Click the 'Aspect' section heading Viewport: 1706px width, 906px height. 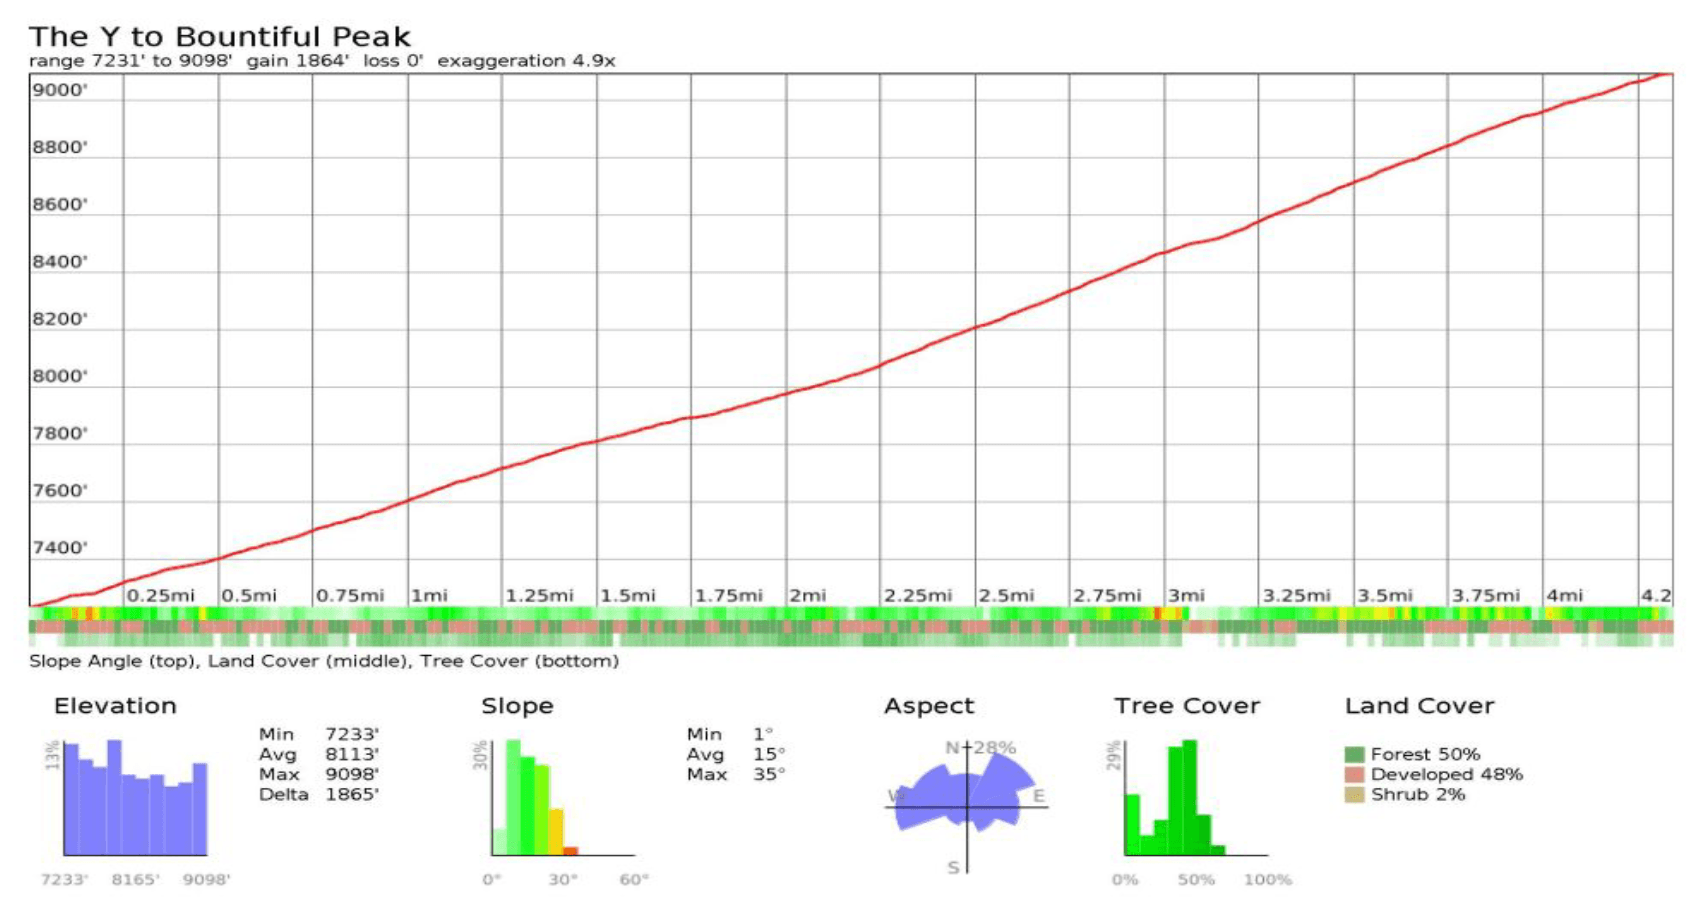929,706
